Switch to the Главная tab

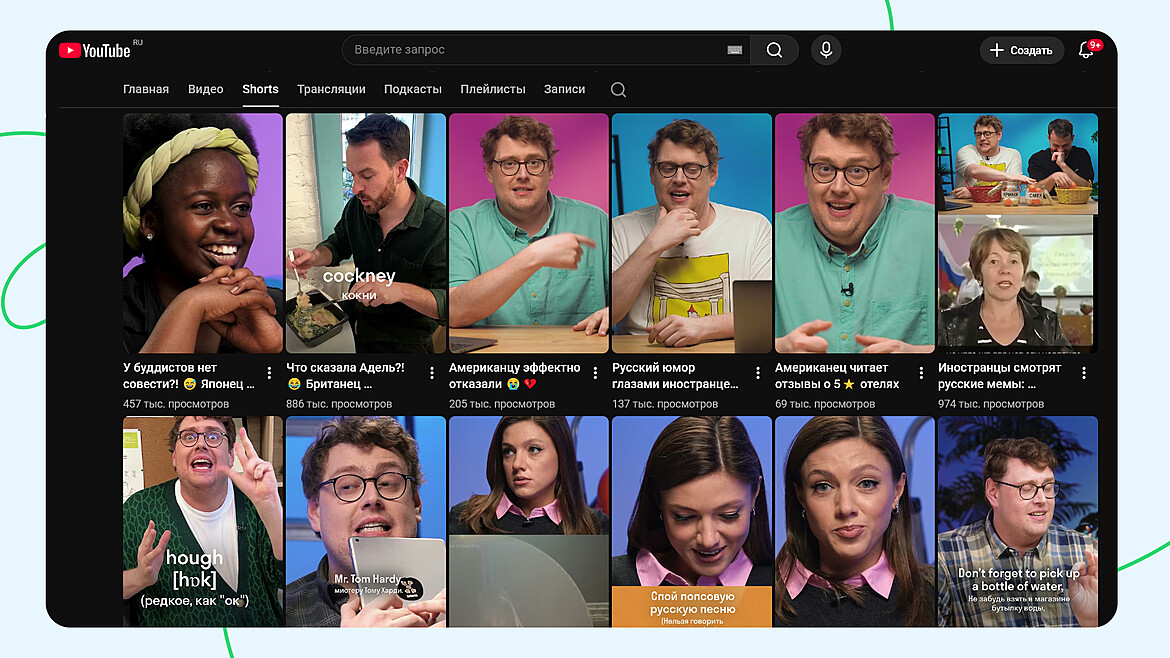[x=146, y=89]
